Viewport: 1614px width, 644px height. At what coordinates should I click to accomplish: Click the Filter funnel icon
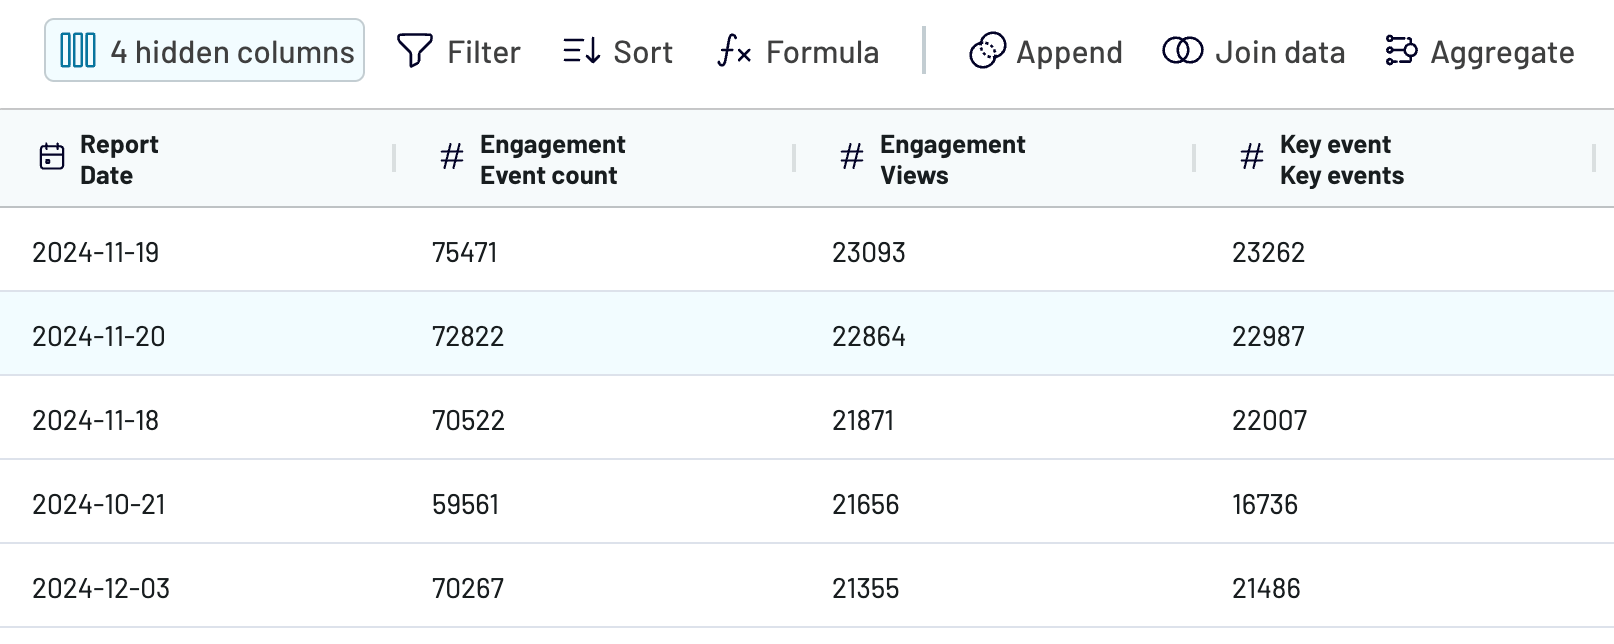pyautogui.click(x=415, y=51)
